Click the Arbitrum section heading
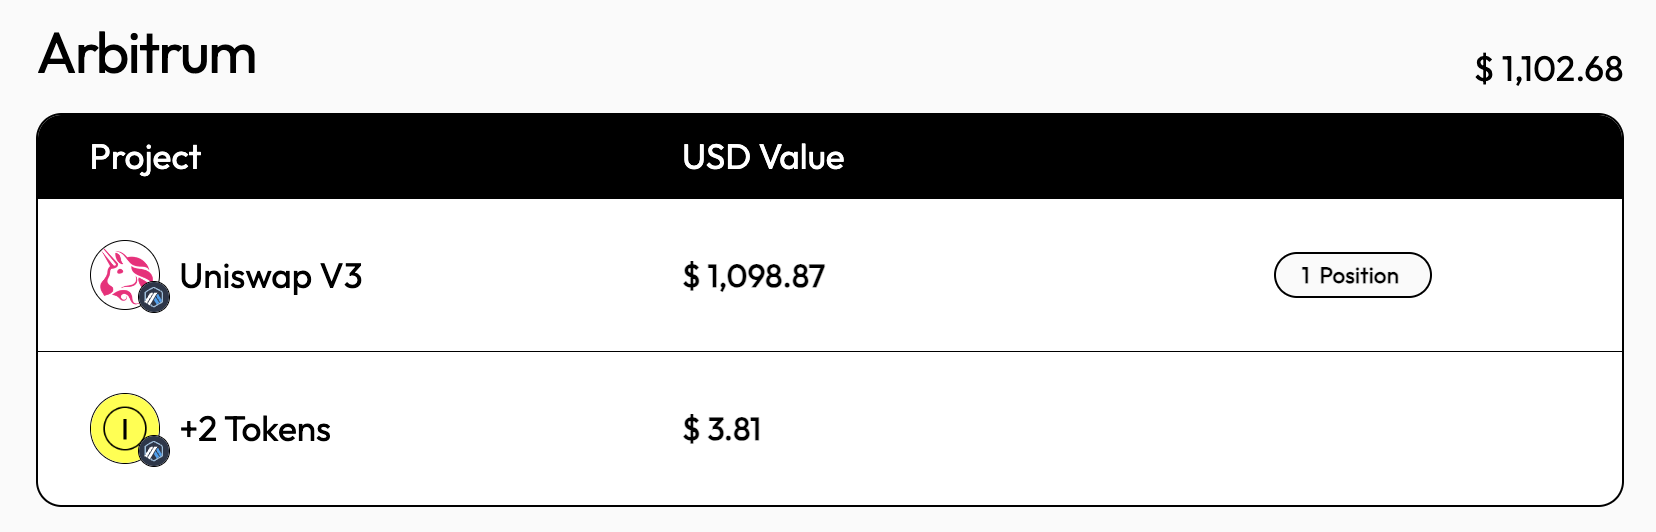The image size is (1656, 532). 147,54
